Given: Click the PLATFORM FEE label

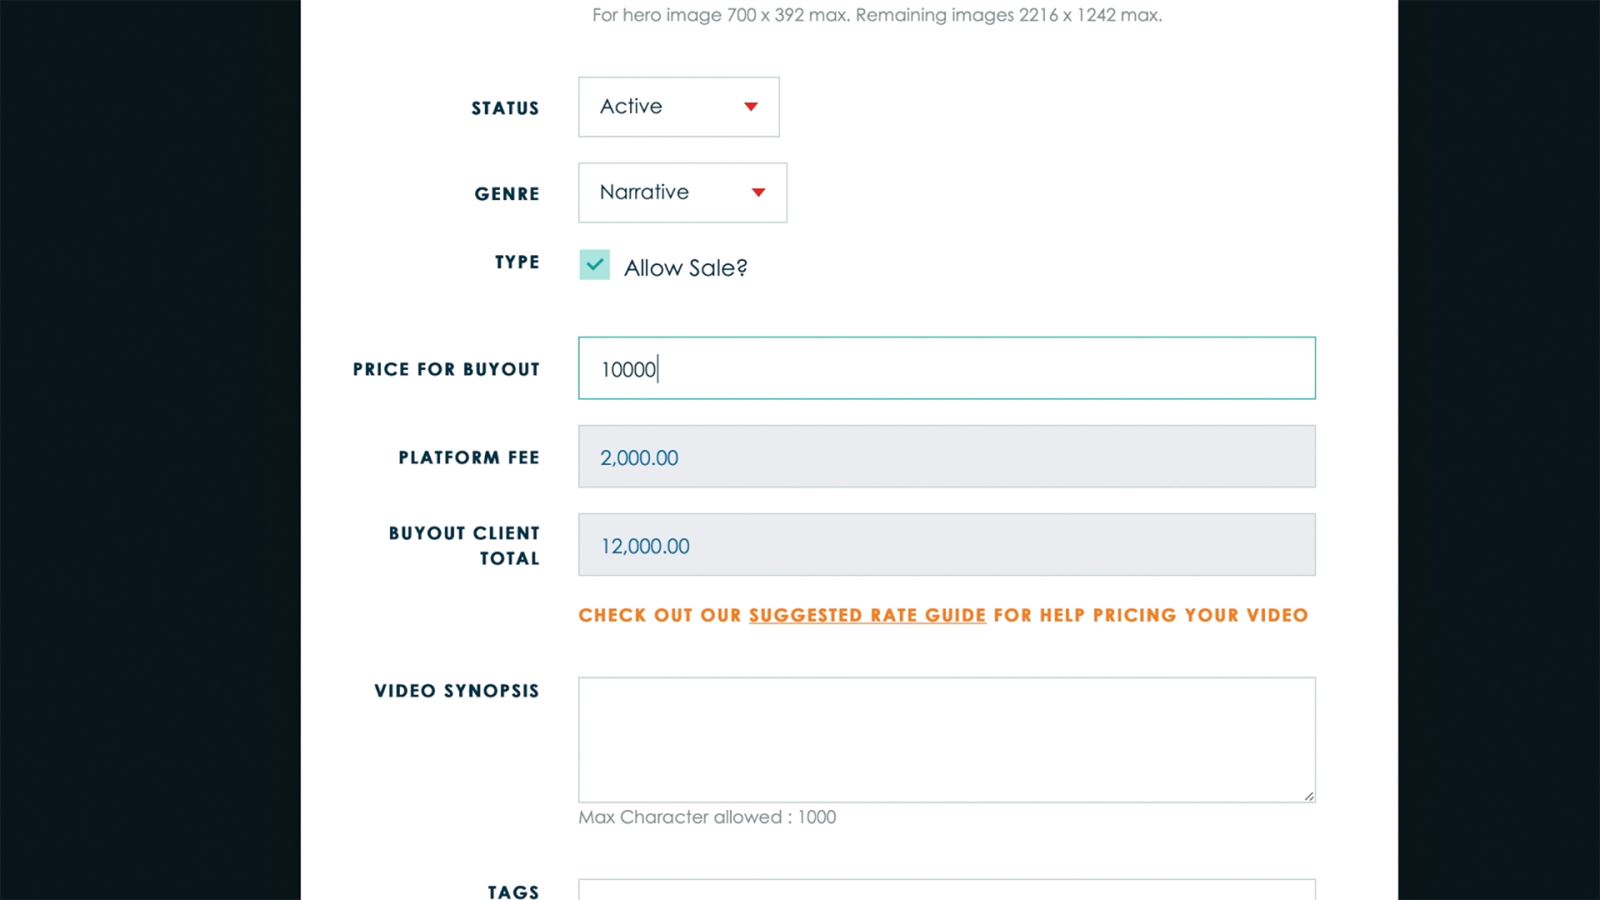Looking at the screenshot, I should tap(469, 457).
